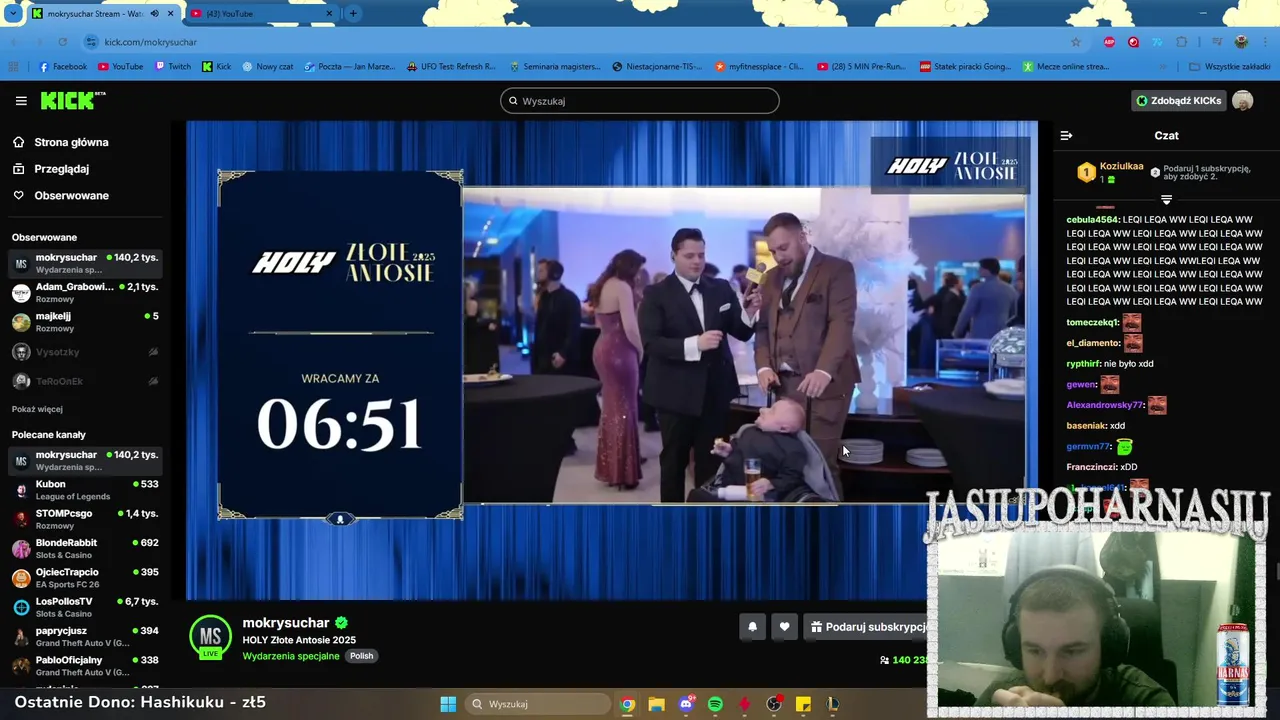Open Chrome from the taskbar
Image resolution: width=1280 pixels, height=720 pixels.
coord(627,704)
